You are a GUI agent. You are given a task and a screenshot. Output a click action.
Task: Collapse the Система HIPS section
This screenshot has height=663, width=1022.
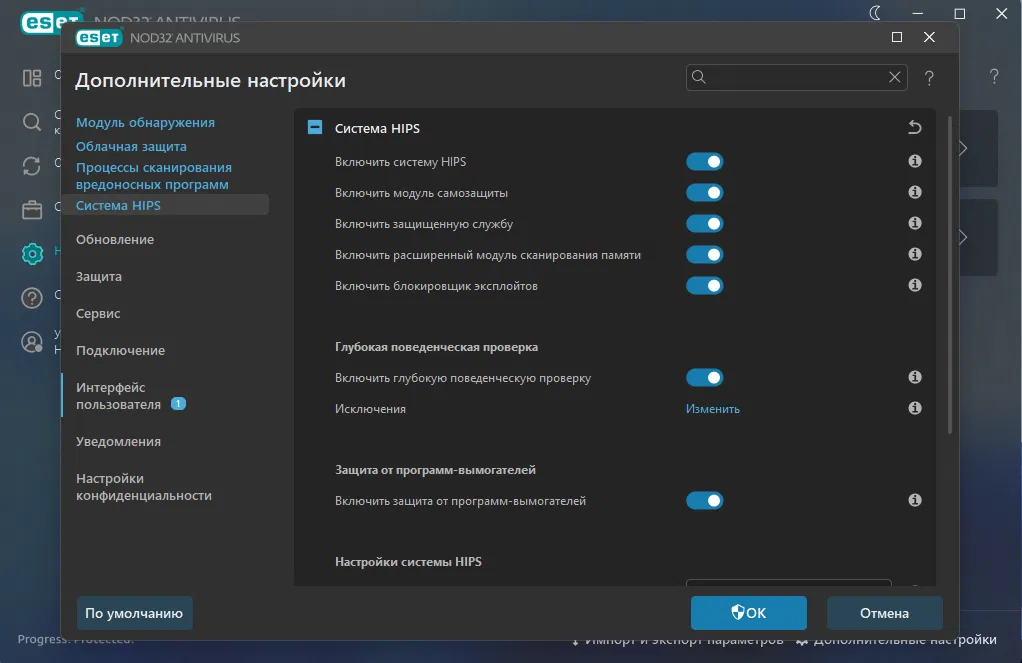click(315, 127)
